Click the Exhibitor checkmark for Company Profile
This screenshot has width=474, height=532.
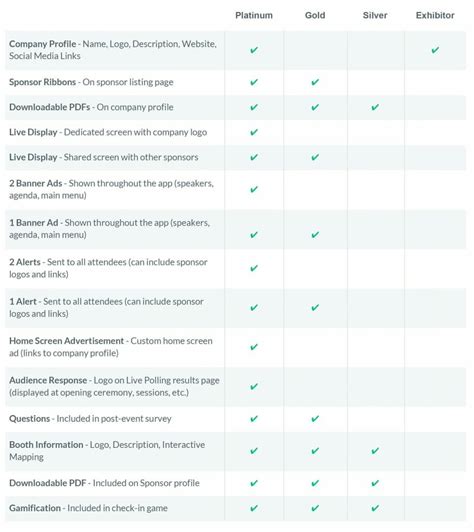click(x=435, y=50)
